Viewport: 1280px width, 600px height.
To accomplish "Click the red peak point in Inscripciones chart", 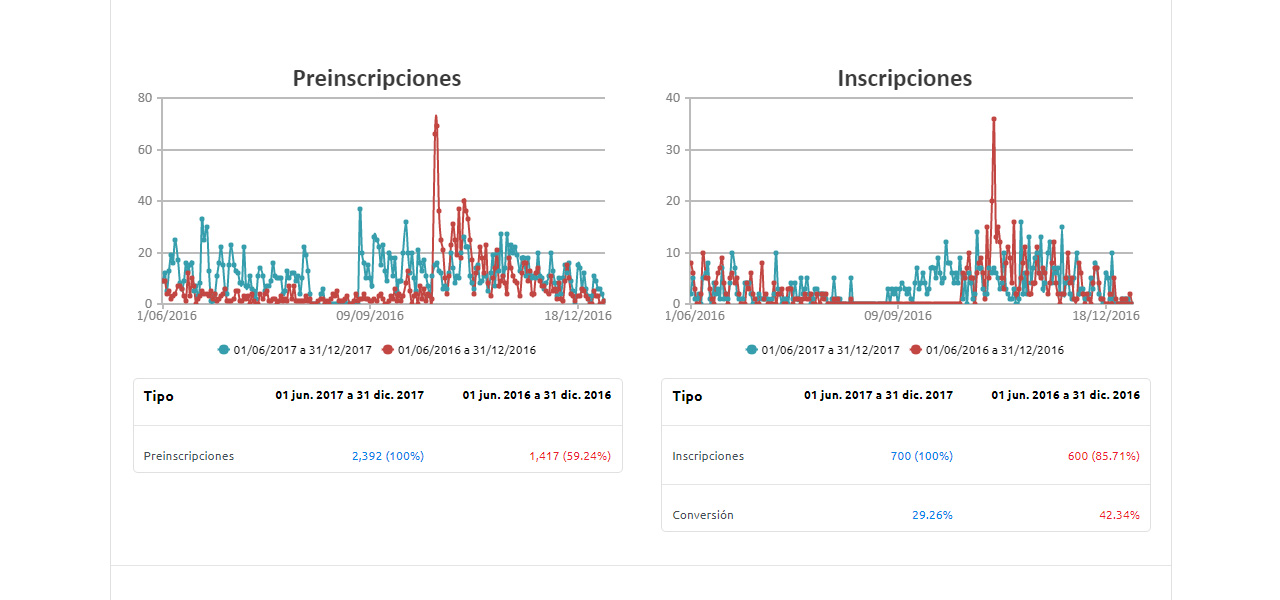I will point(994,119).
